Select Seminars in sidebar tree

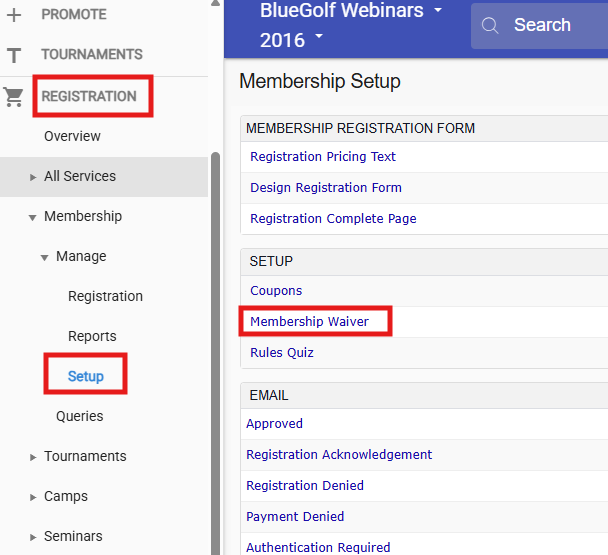coord(73,536)
